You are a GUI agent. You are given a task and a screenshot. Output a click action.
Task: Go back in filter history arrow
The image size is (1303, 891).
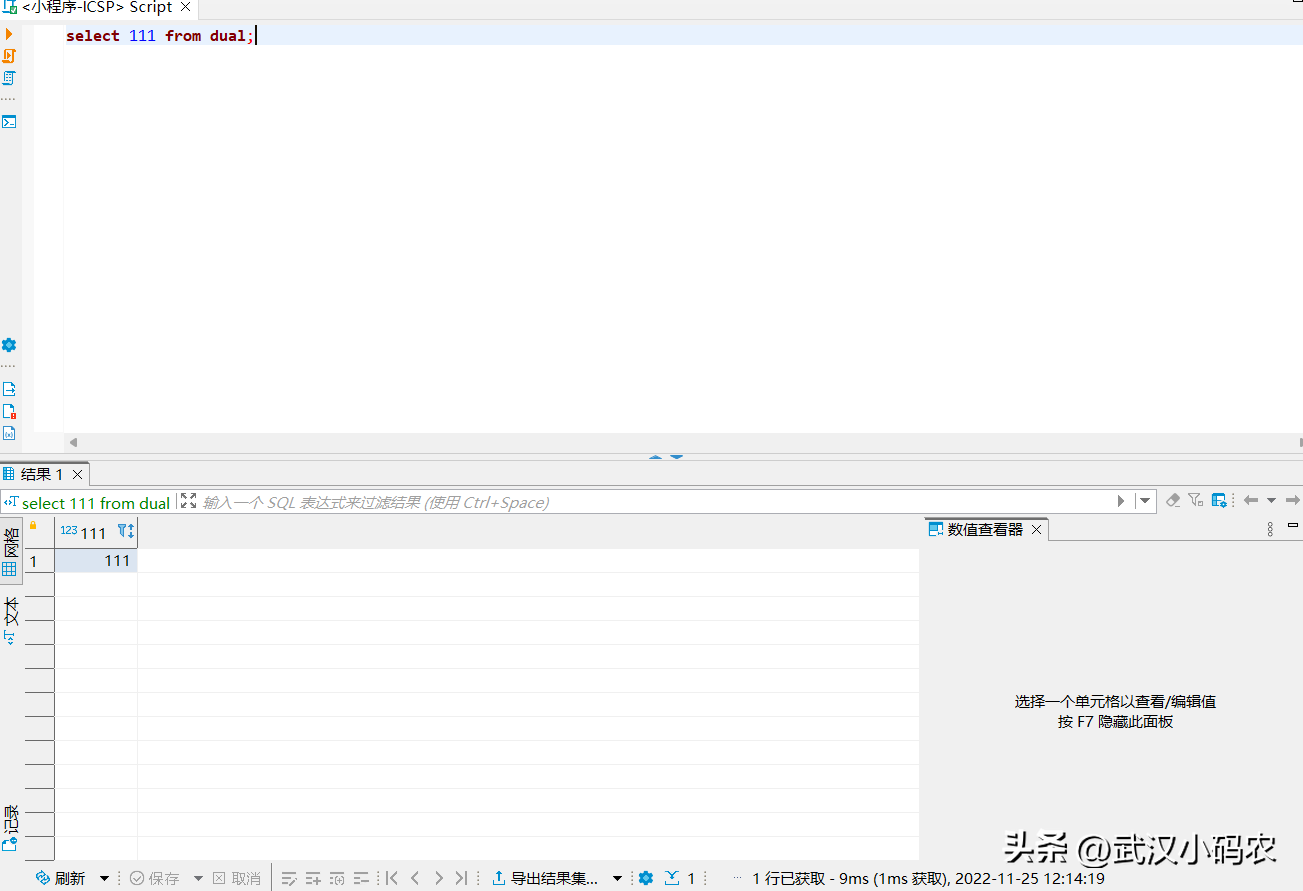pos(1250,500)
